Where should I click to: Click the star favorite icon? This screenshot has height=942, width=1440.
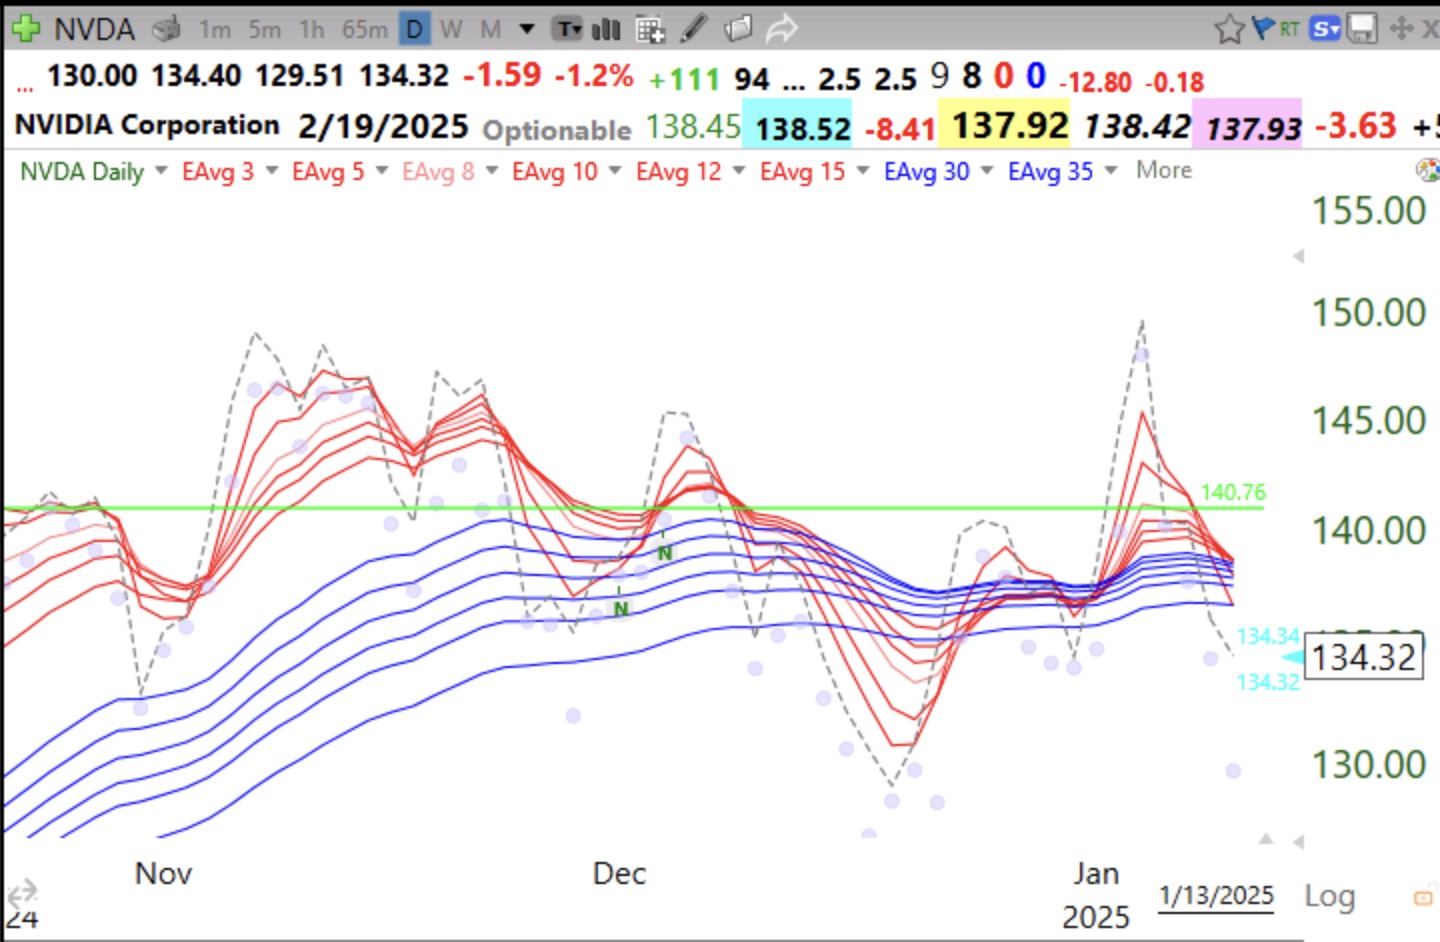(x=1229, y=29)
